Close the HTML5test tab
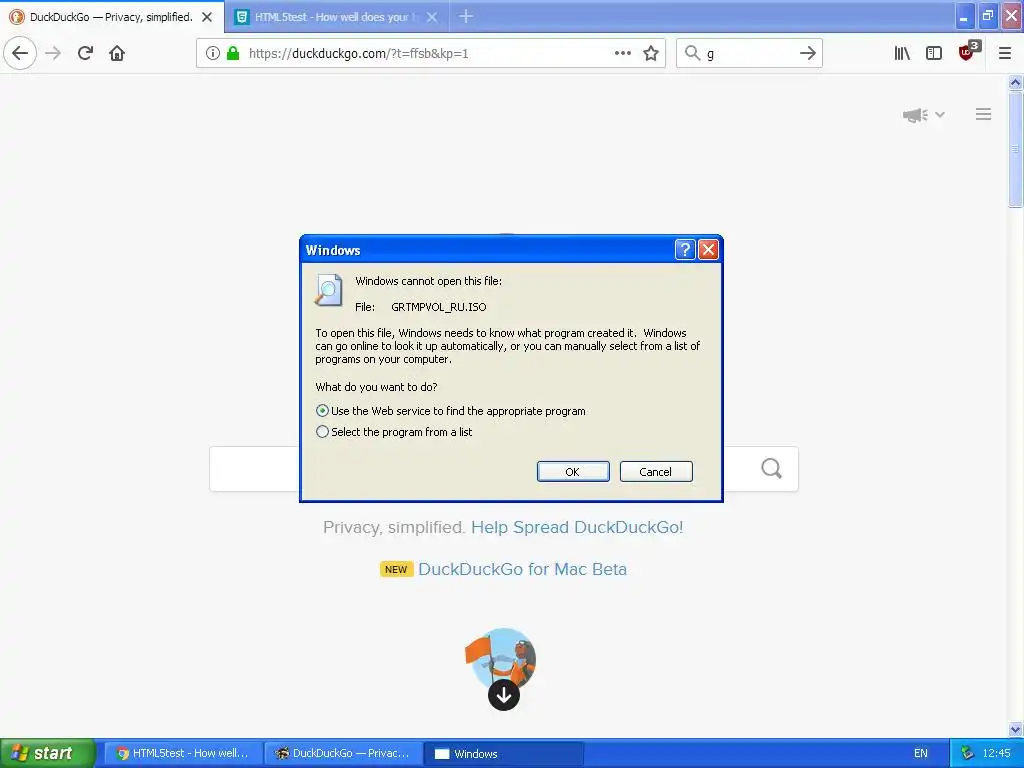Image resolution: width=1024 pixels, height=768 pixels. click(432, 17)
